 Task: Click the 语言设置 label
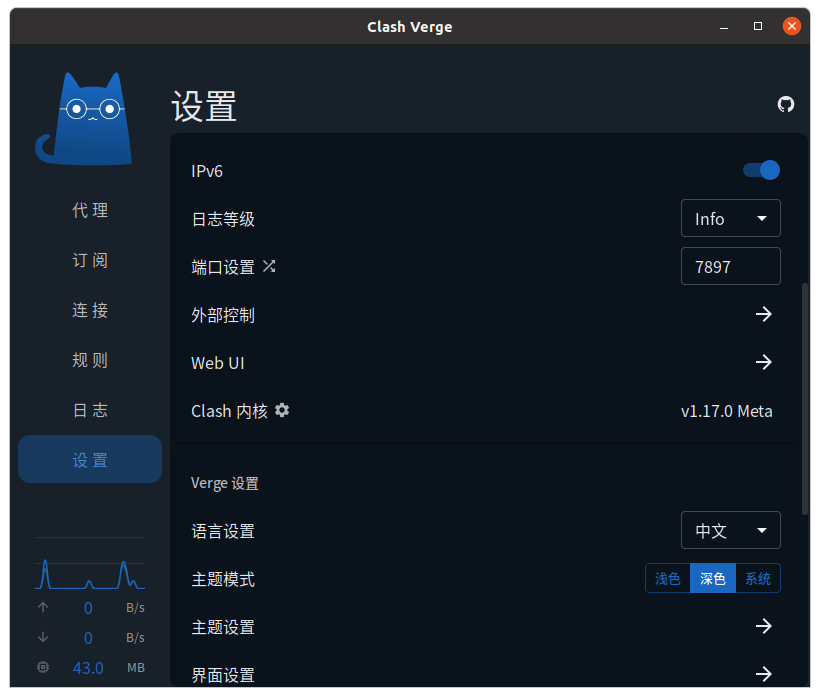(223, 531)
